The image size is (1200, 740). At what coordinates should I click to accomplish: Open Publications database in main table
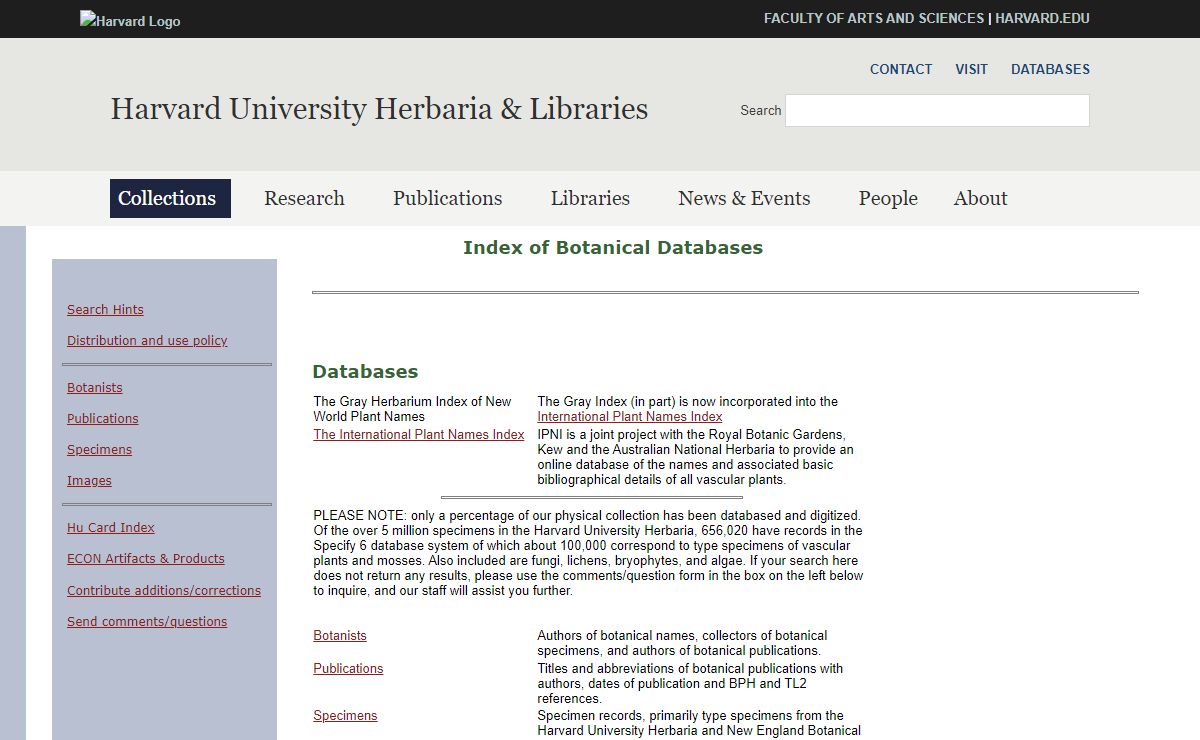[x=348, y=668]
